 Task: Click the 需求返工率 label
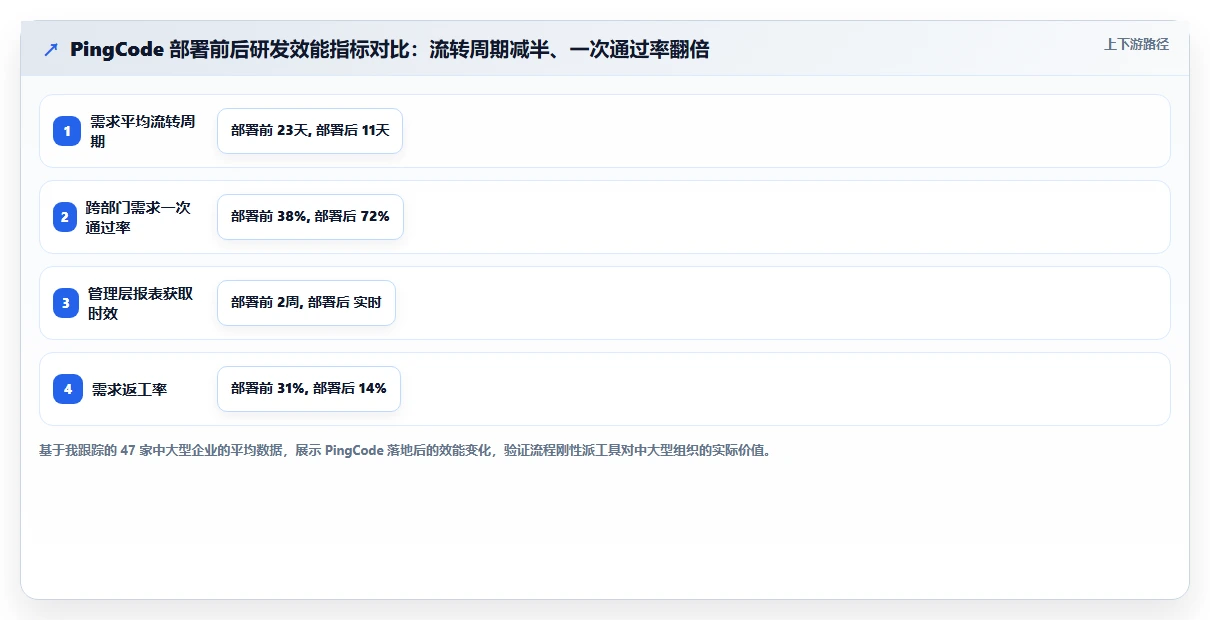(129, 389)
